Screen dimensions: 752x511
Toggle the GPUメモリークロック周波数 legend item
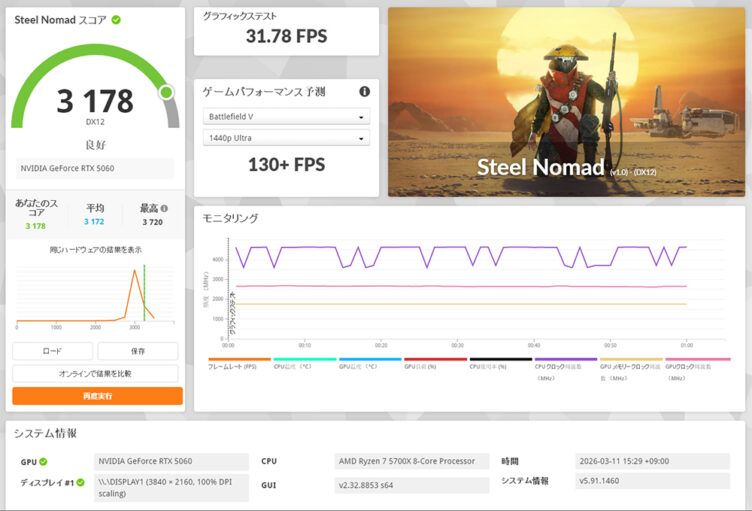pyautogui.click(x=631, y=369)
